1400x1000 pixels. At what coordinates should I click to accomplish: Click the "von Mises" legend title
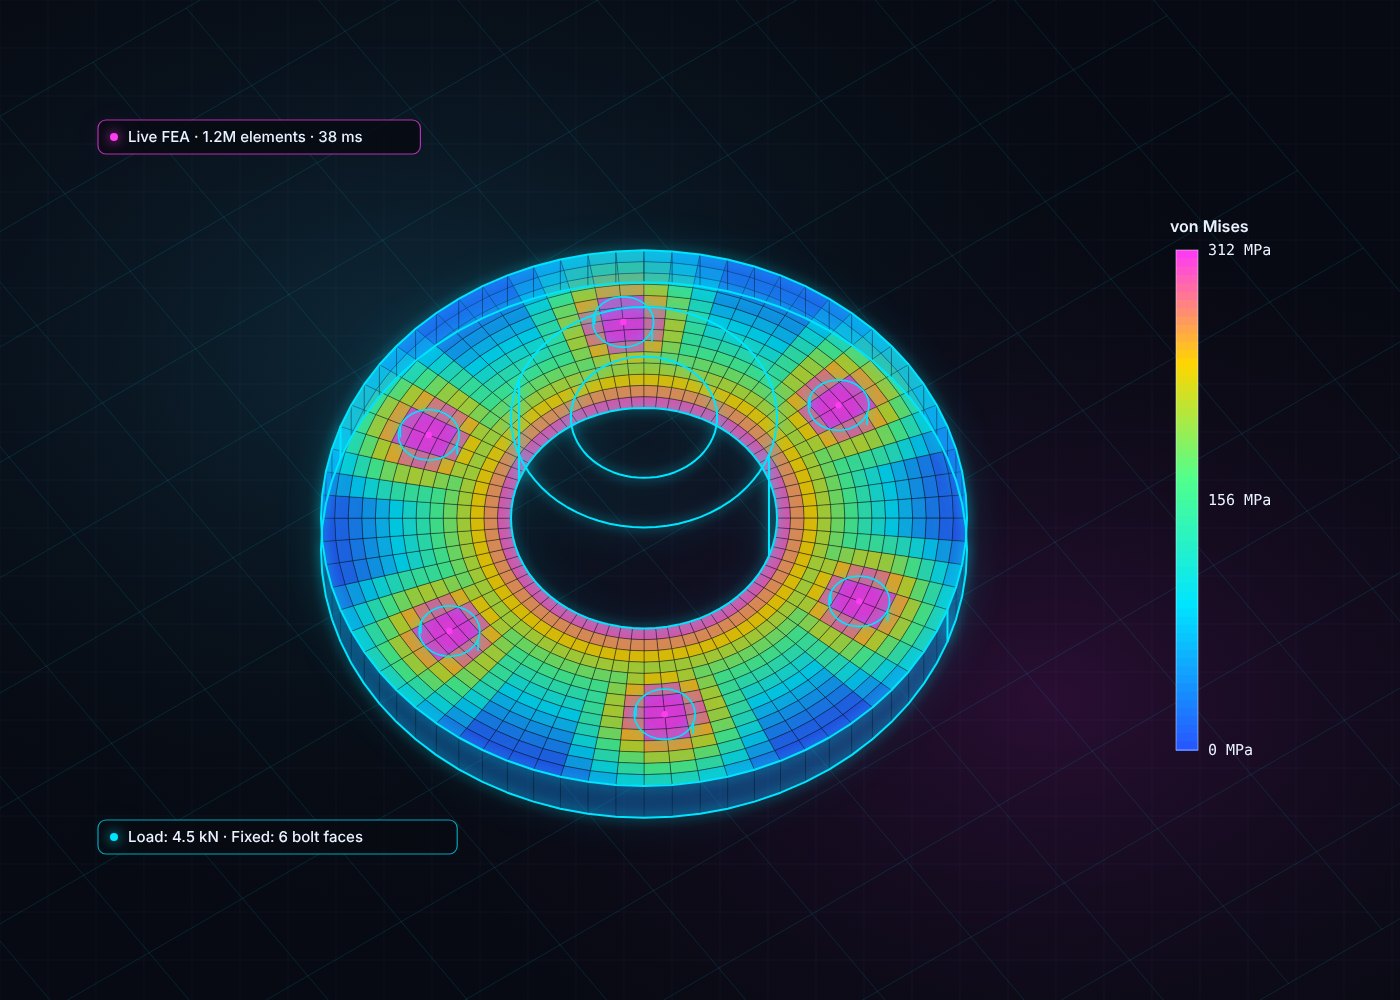coord(1209,227)
